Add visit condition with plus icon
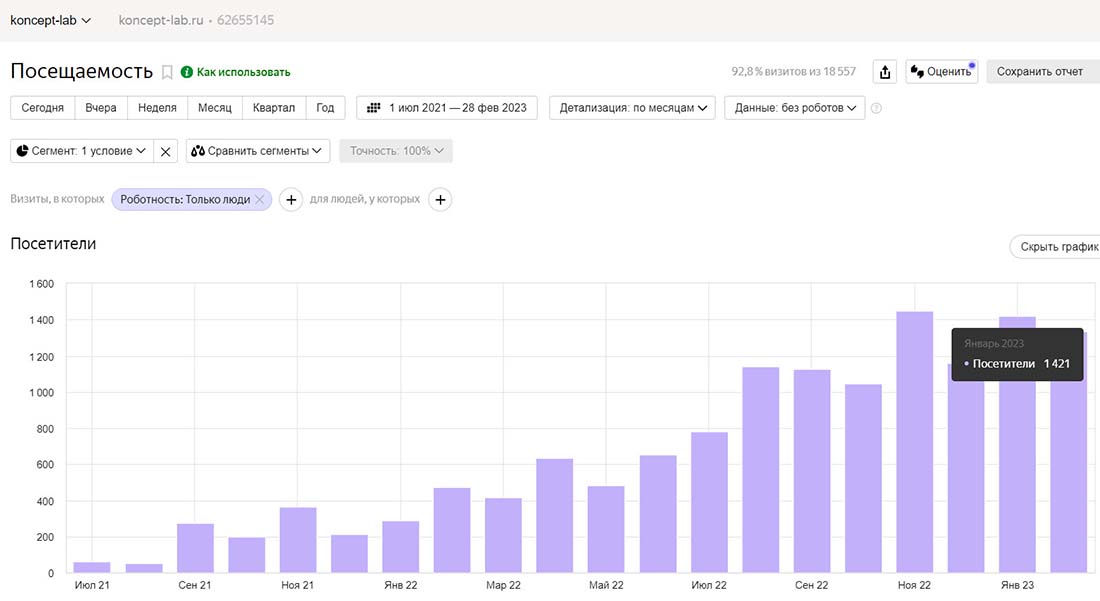Viewport: 1100px width, 601px height. (x=290, y=200)
